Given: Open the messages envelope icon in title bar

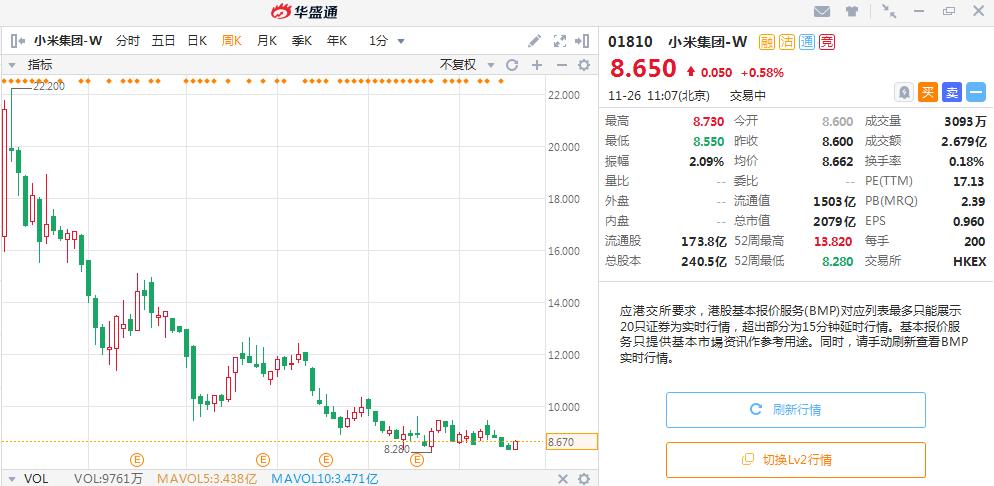Looking at the screenshot, I should click(x=822, y=11).
